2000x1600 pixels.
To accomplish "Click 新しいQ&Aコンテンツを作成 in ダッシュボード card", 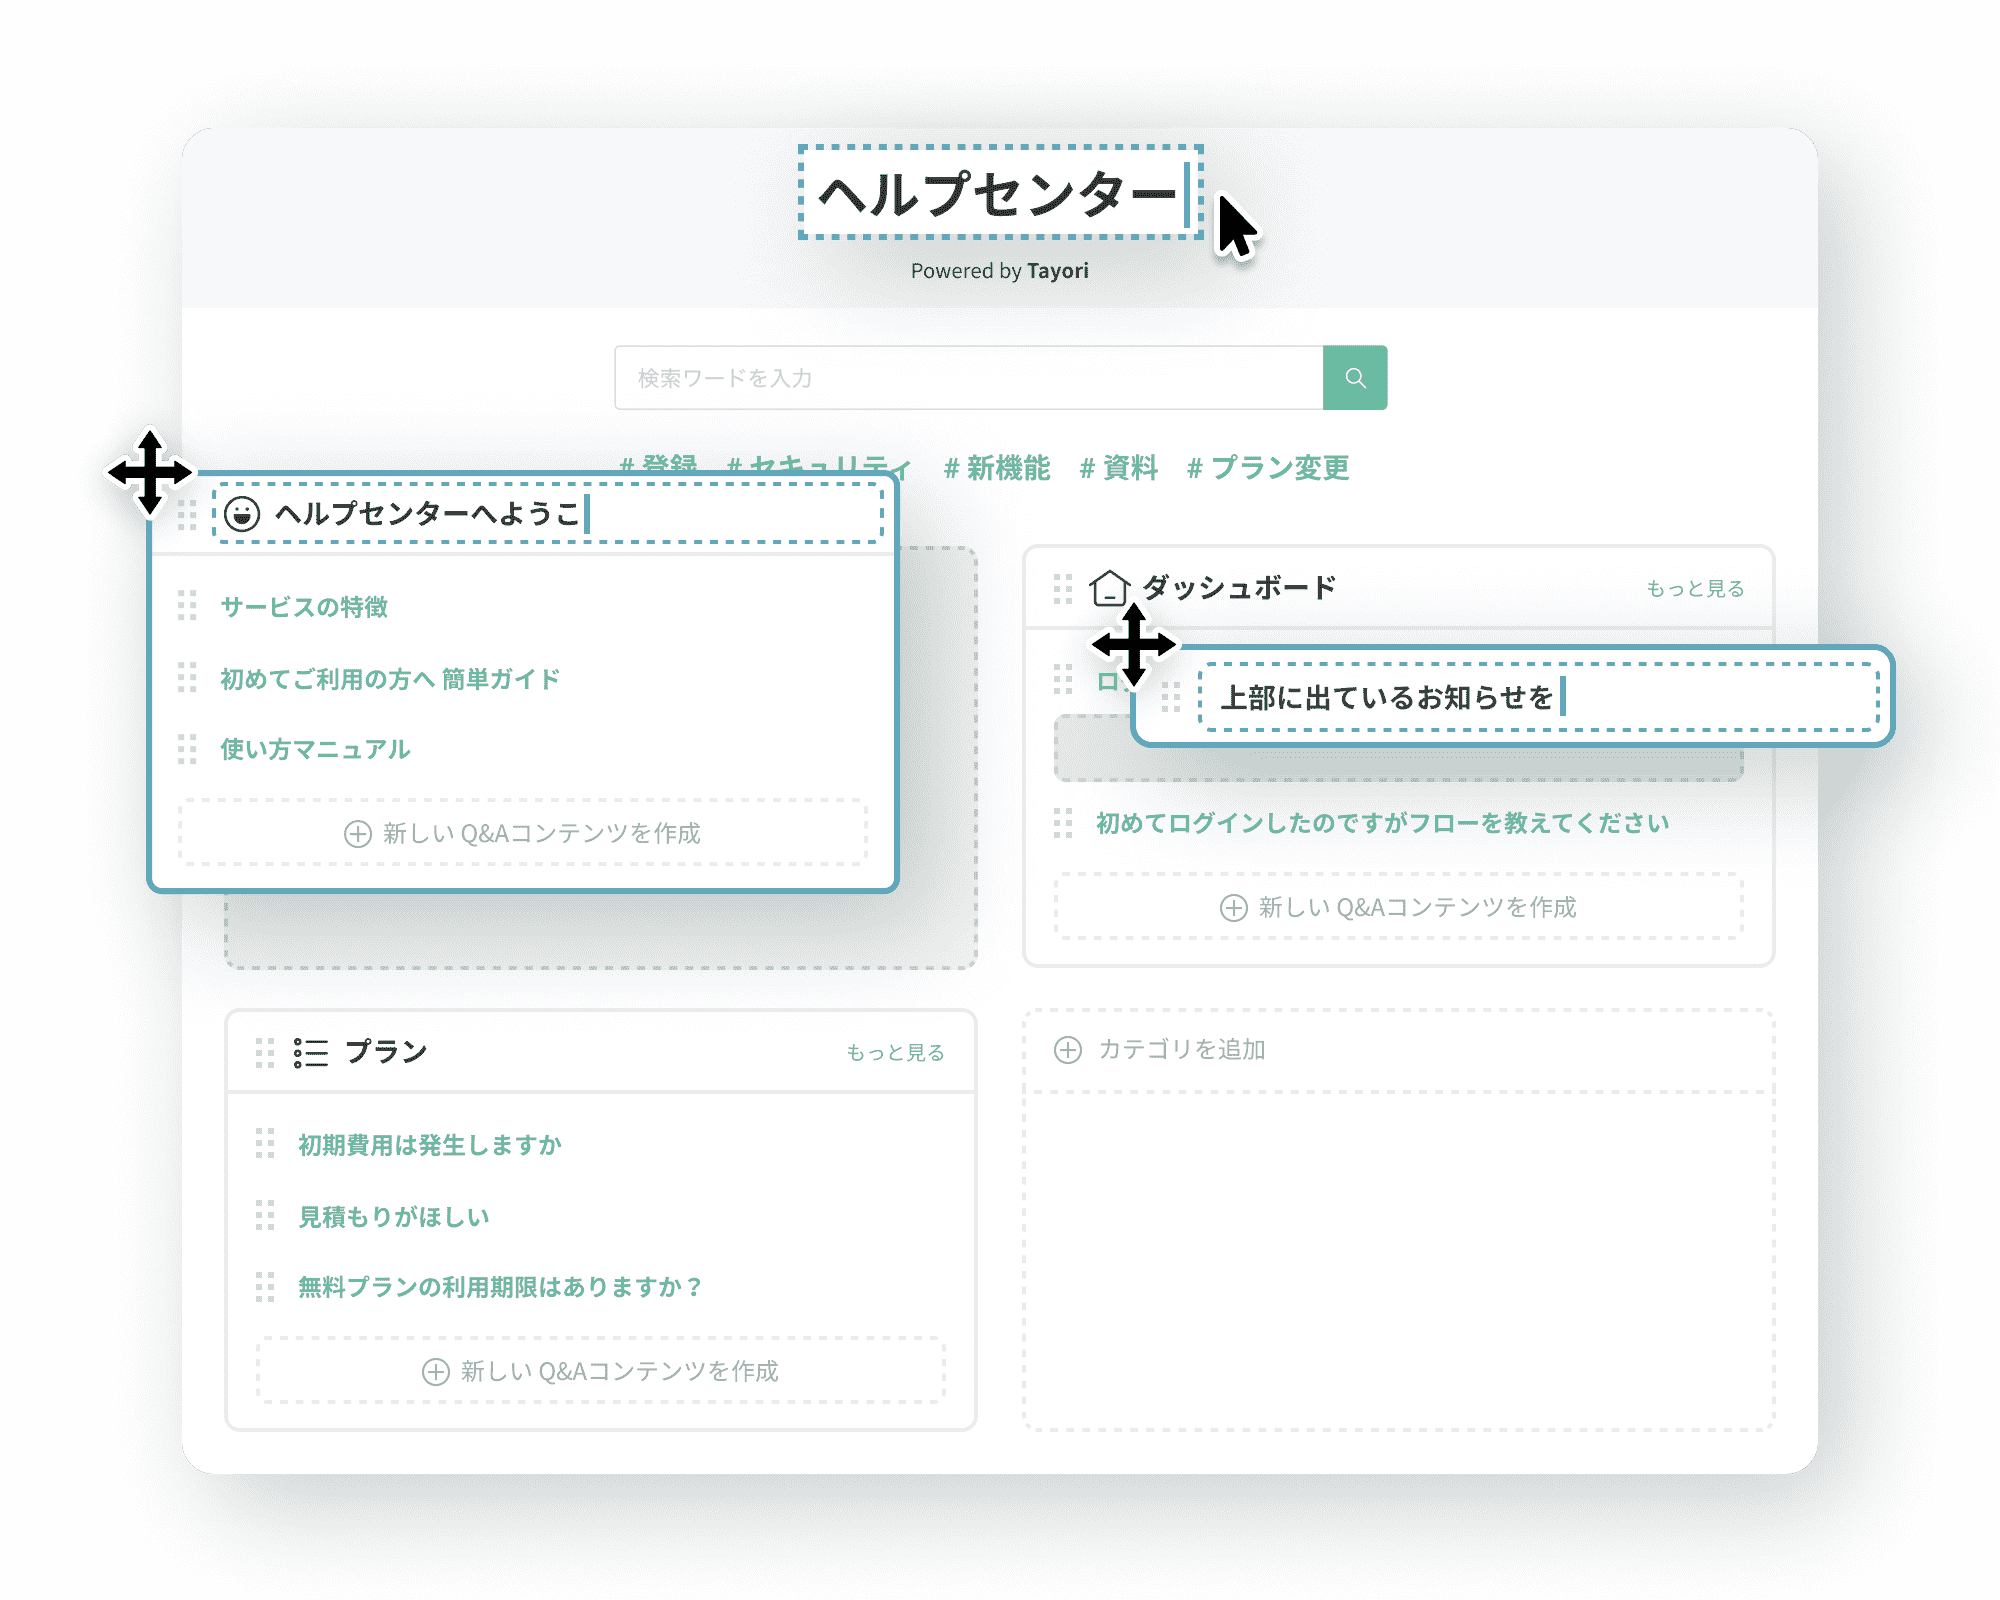I will (x=1414, y=907).
